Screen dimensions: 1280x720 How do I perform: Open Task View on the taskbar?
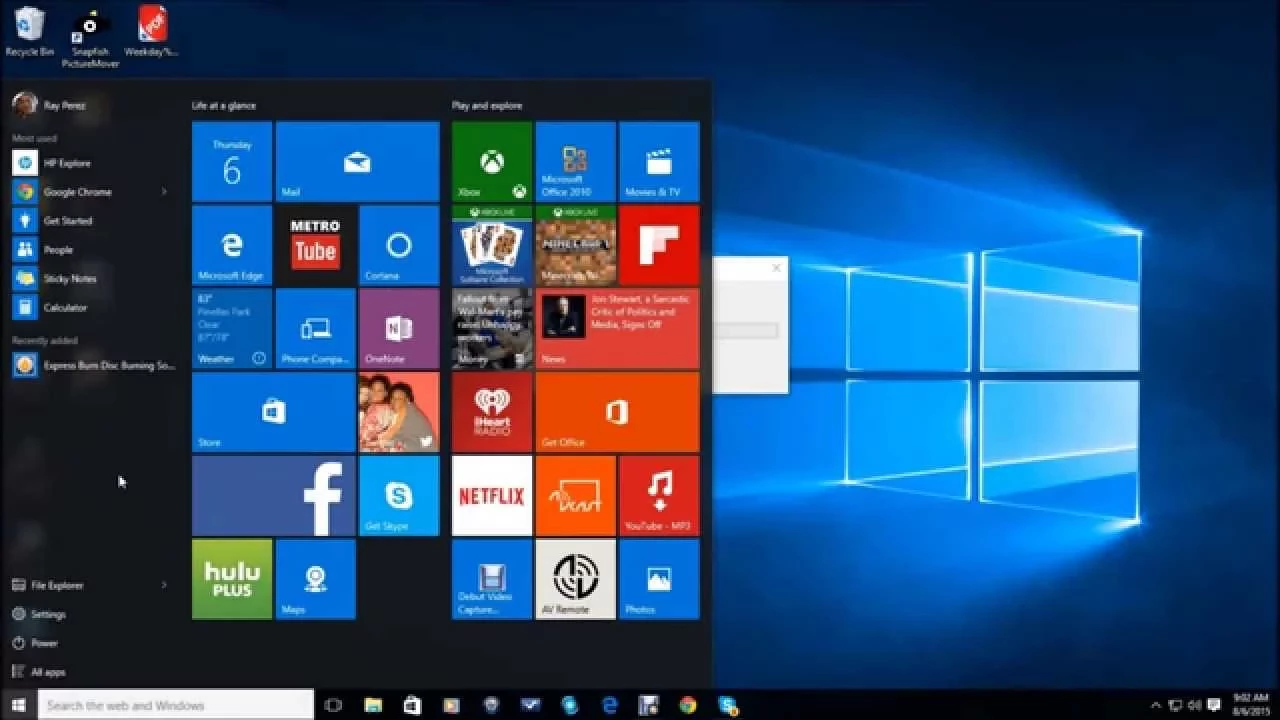[334, 705]
